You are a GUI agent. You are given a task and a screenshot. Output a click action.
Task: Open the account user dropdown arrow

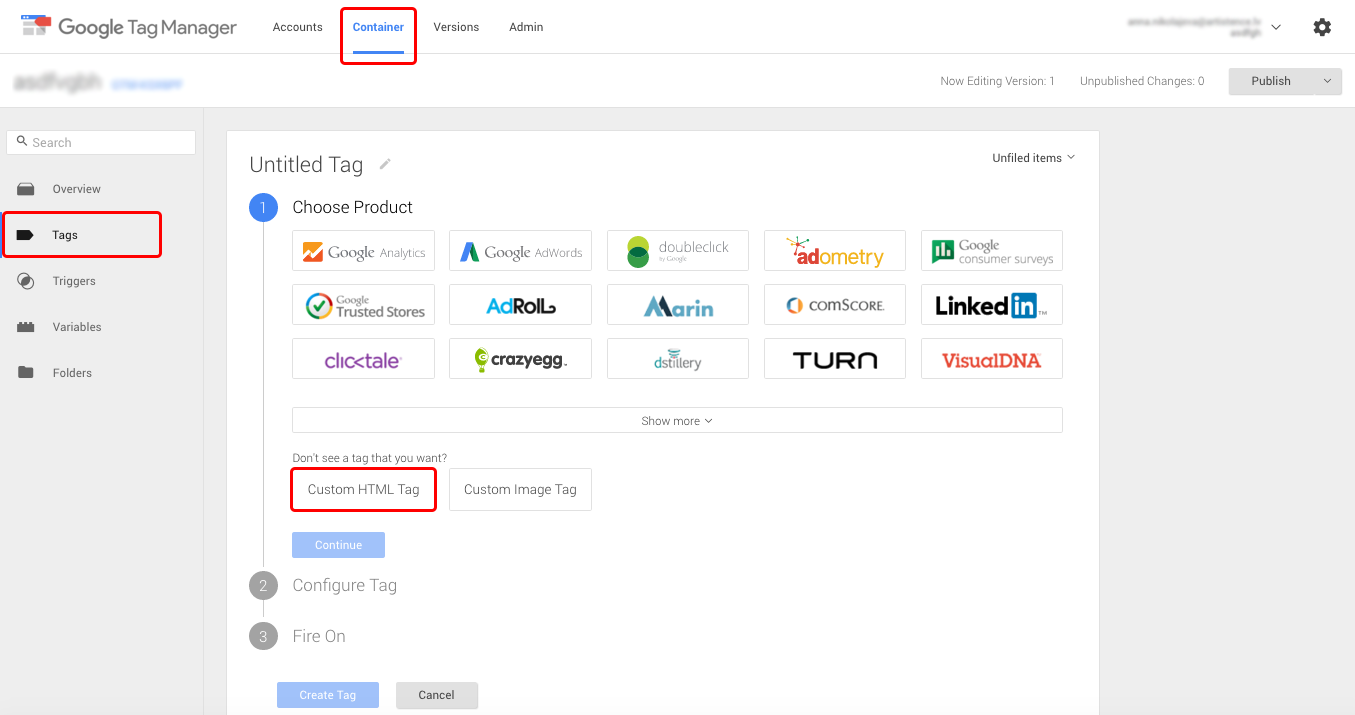[x=1276, y=27]
